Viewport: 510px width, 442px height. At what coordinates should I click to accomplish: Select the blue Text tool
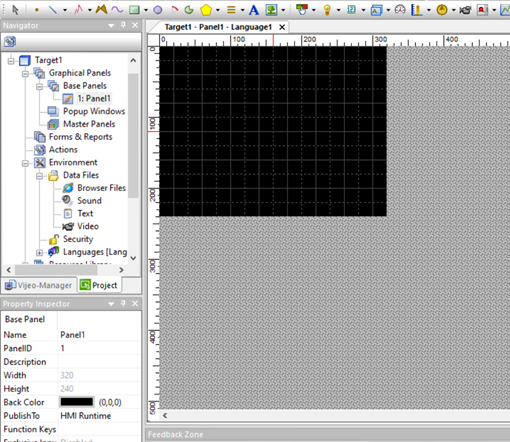[254, 10]
